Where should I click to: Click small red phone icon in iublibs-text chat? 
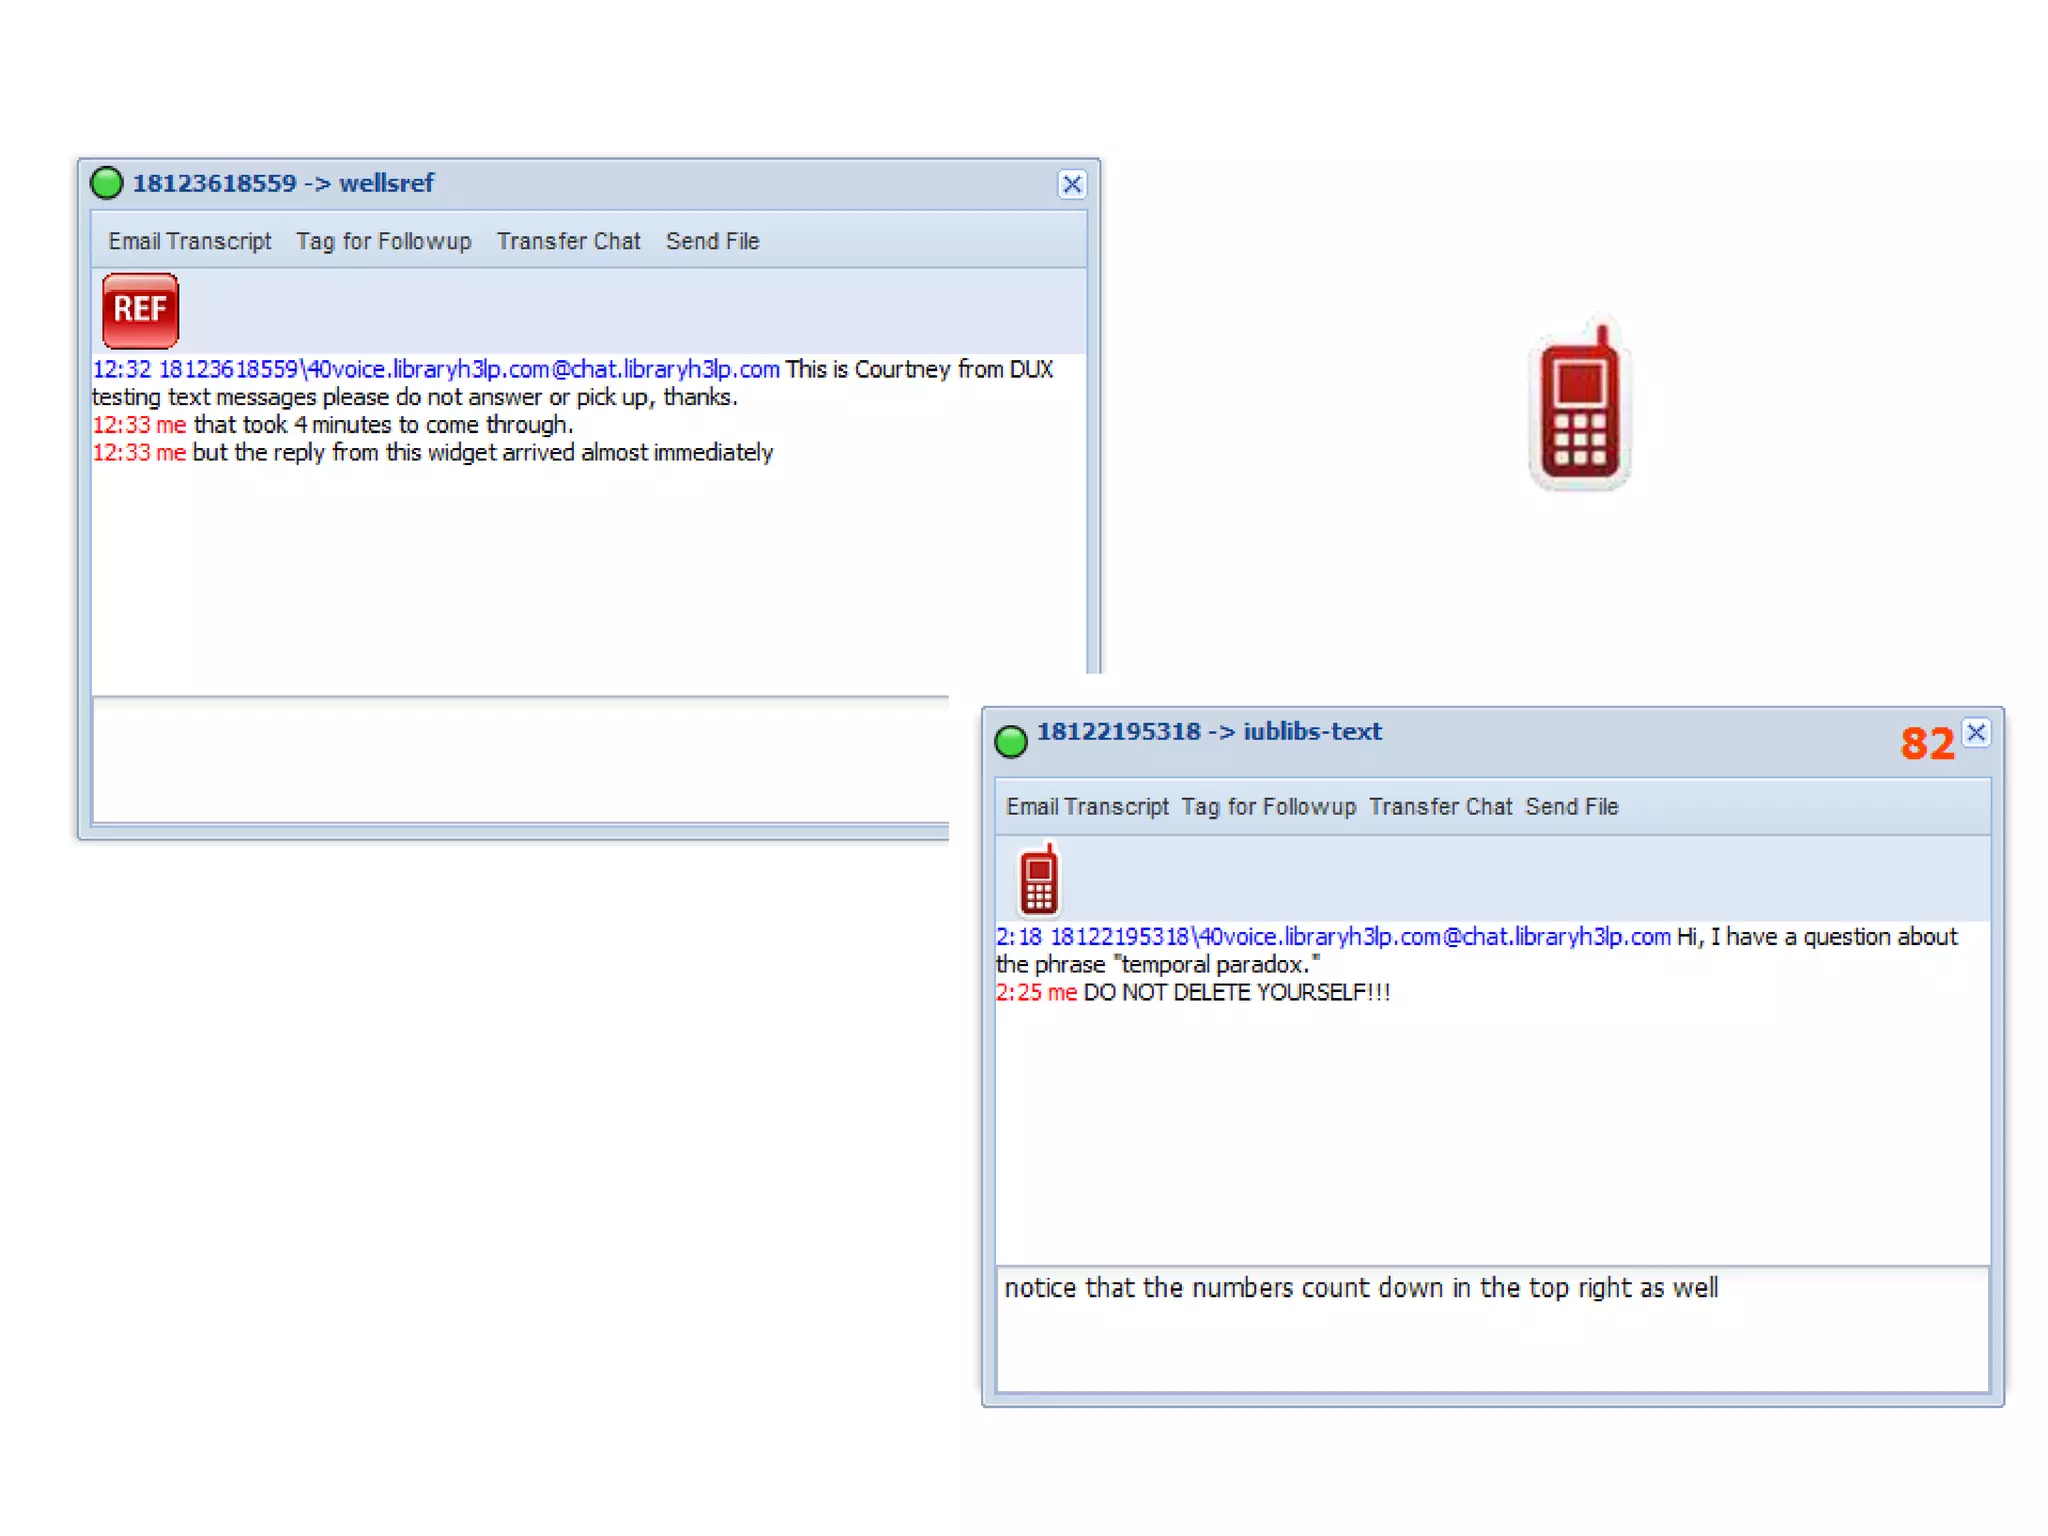[x=1038, y=880]
